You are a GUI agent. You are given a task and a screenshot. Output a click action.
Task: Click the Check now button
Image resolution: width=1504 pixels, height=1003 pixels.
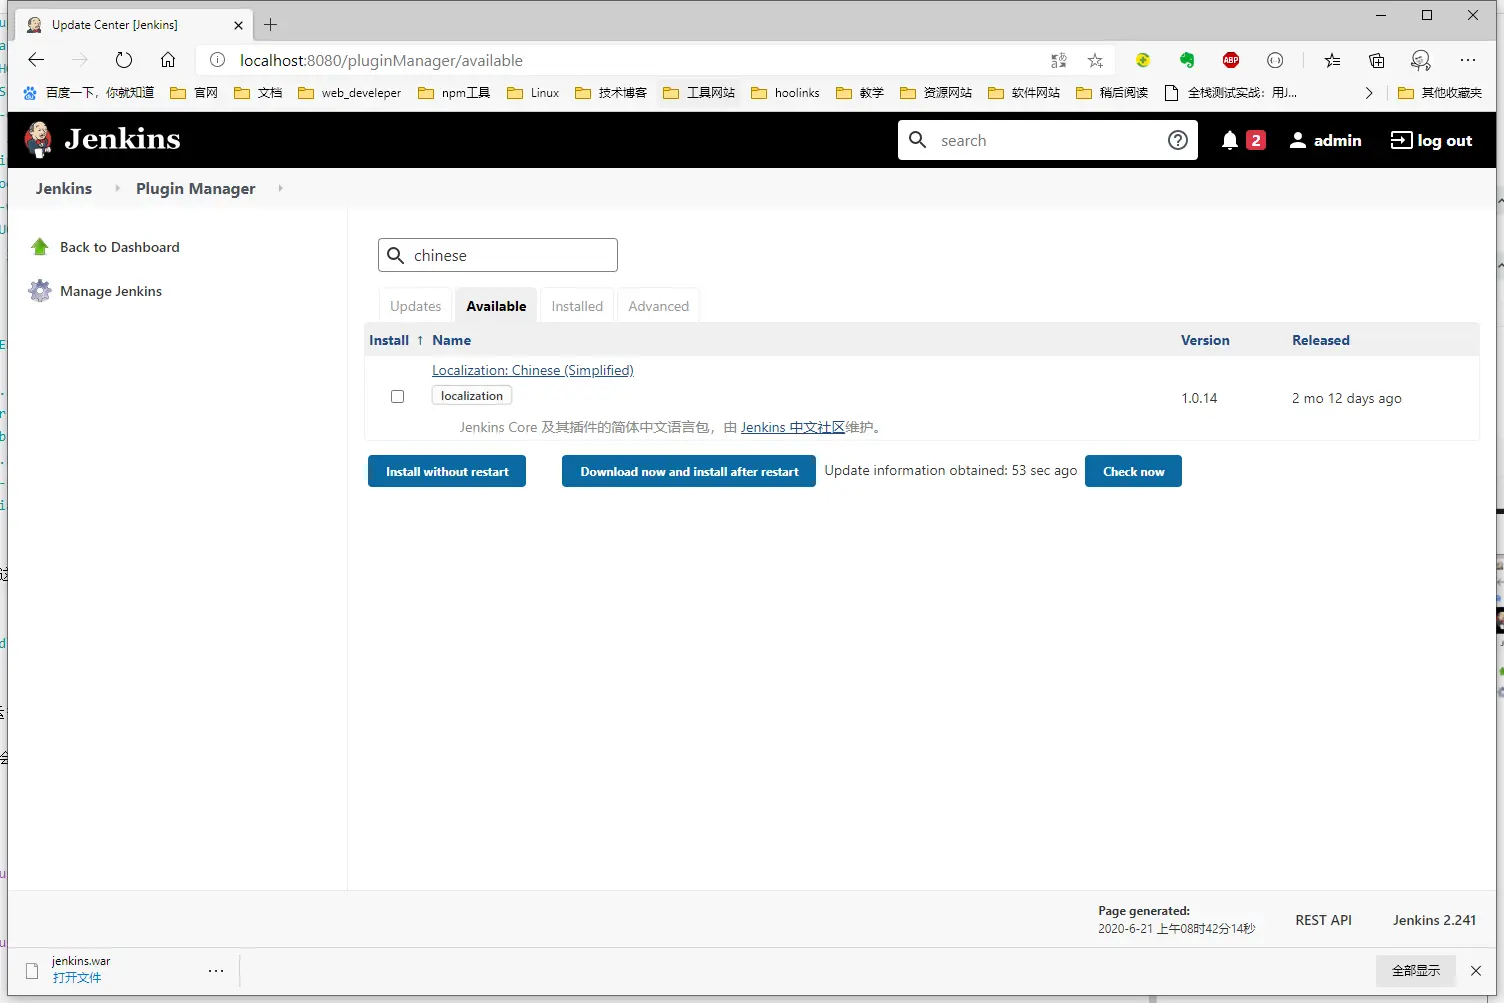click(x=1133, y=471)
